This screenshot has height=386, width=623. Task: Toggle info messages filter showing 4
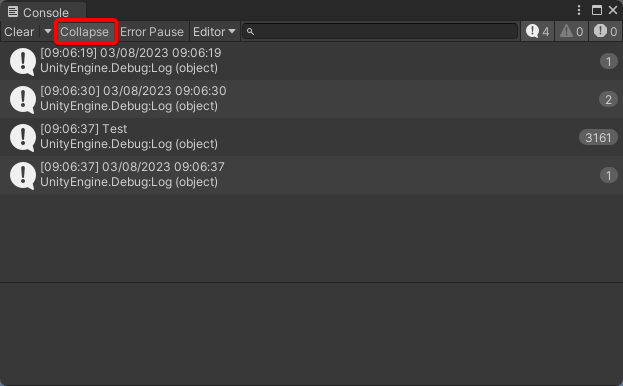(x=538, y=31)
